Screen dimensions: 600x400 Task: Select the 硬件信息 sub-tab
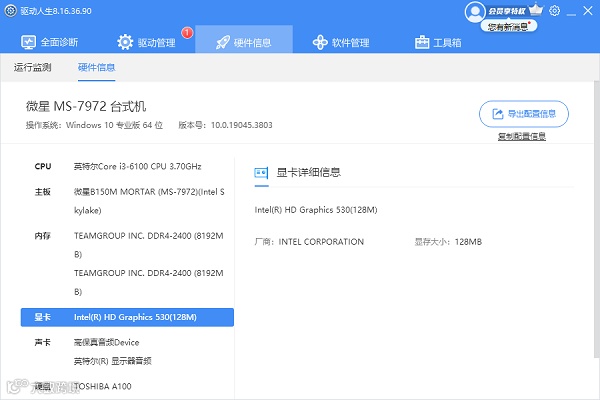[x=96, y=67]
